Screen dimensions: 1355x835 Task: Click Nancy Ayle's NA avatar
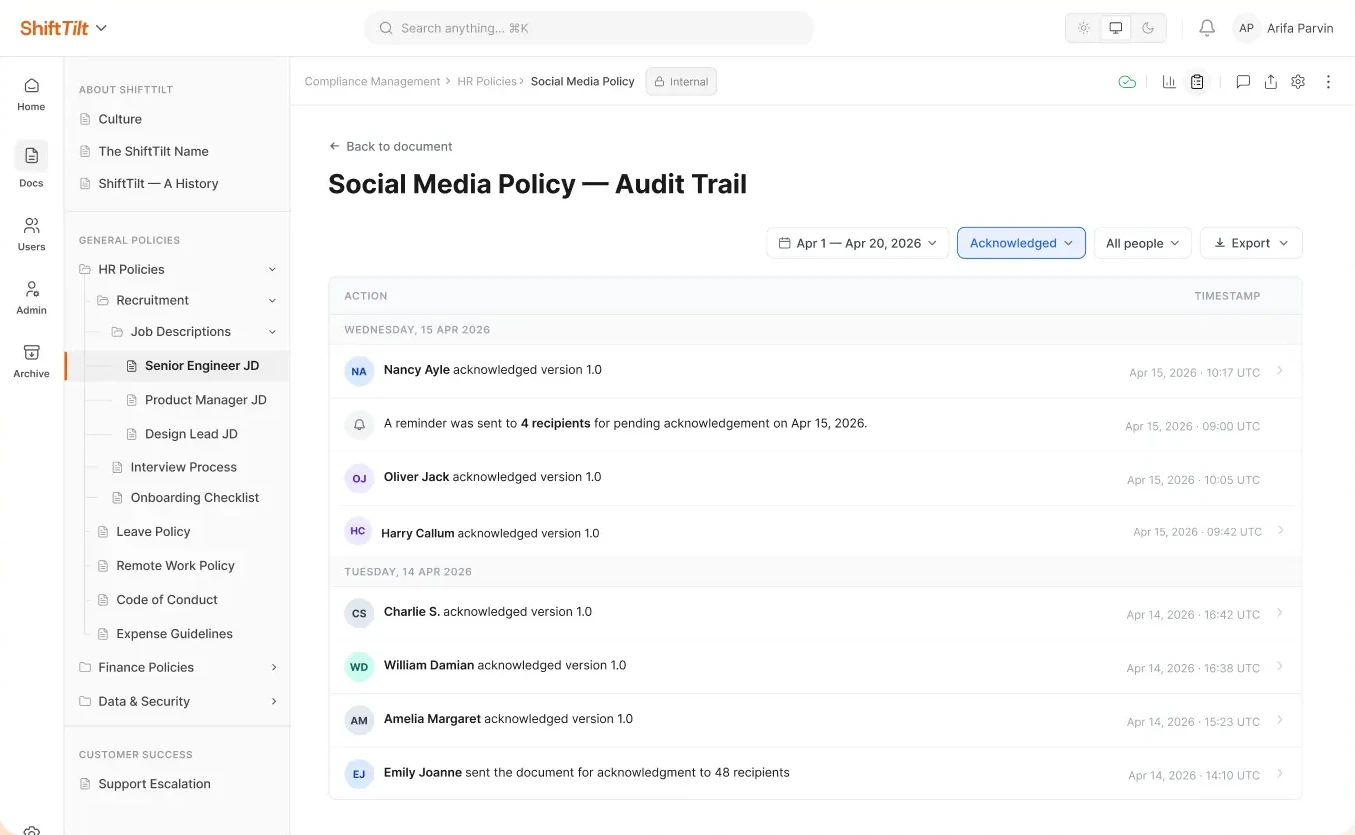[x=359, y=371]
